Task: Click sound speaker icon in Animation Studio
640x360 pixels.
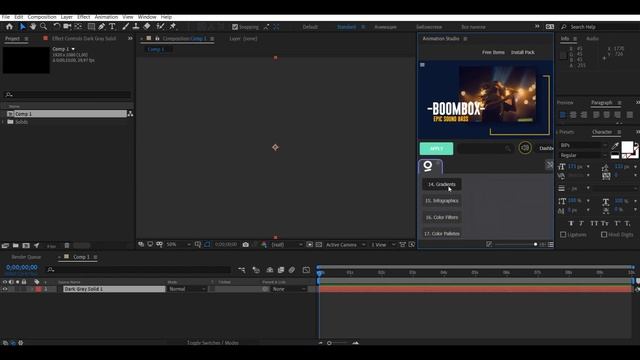Action: point(525,148)
